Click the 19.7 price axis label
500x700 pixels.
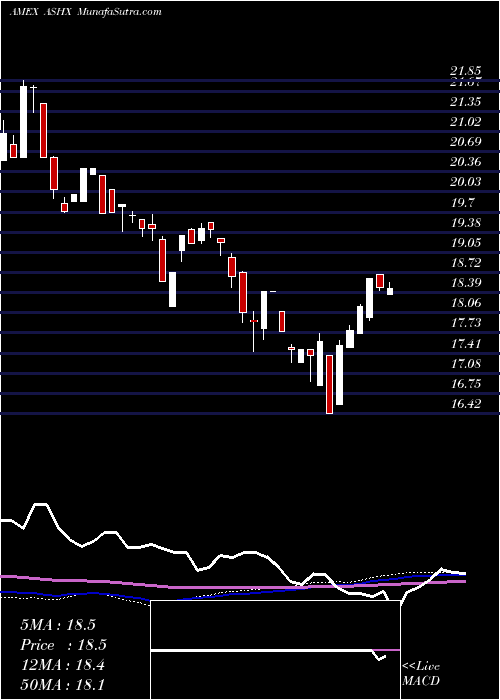[462, 203]
